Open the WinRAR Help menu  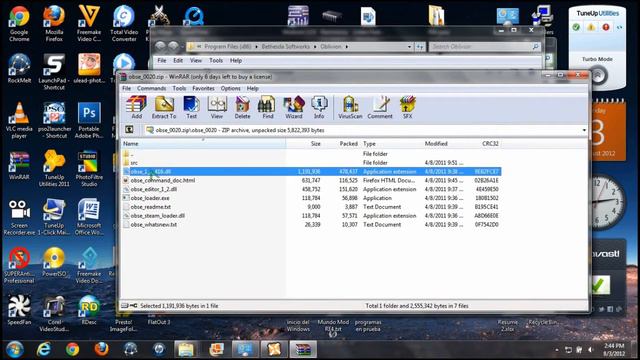(252, 88)
